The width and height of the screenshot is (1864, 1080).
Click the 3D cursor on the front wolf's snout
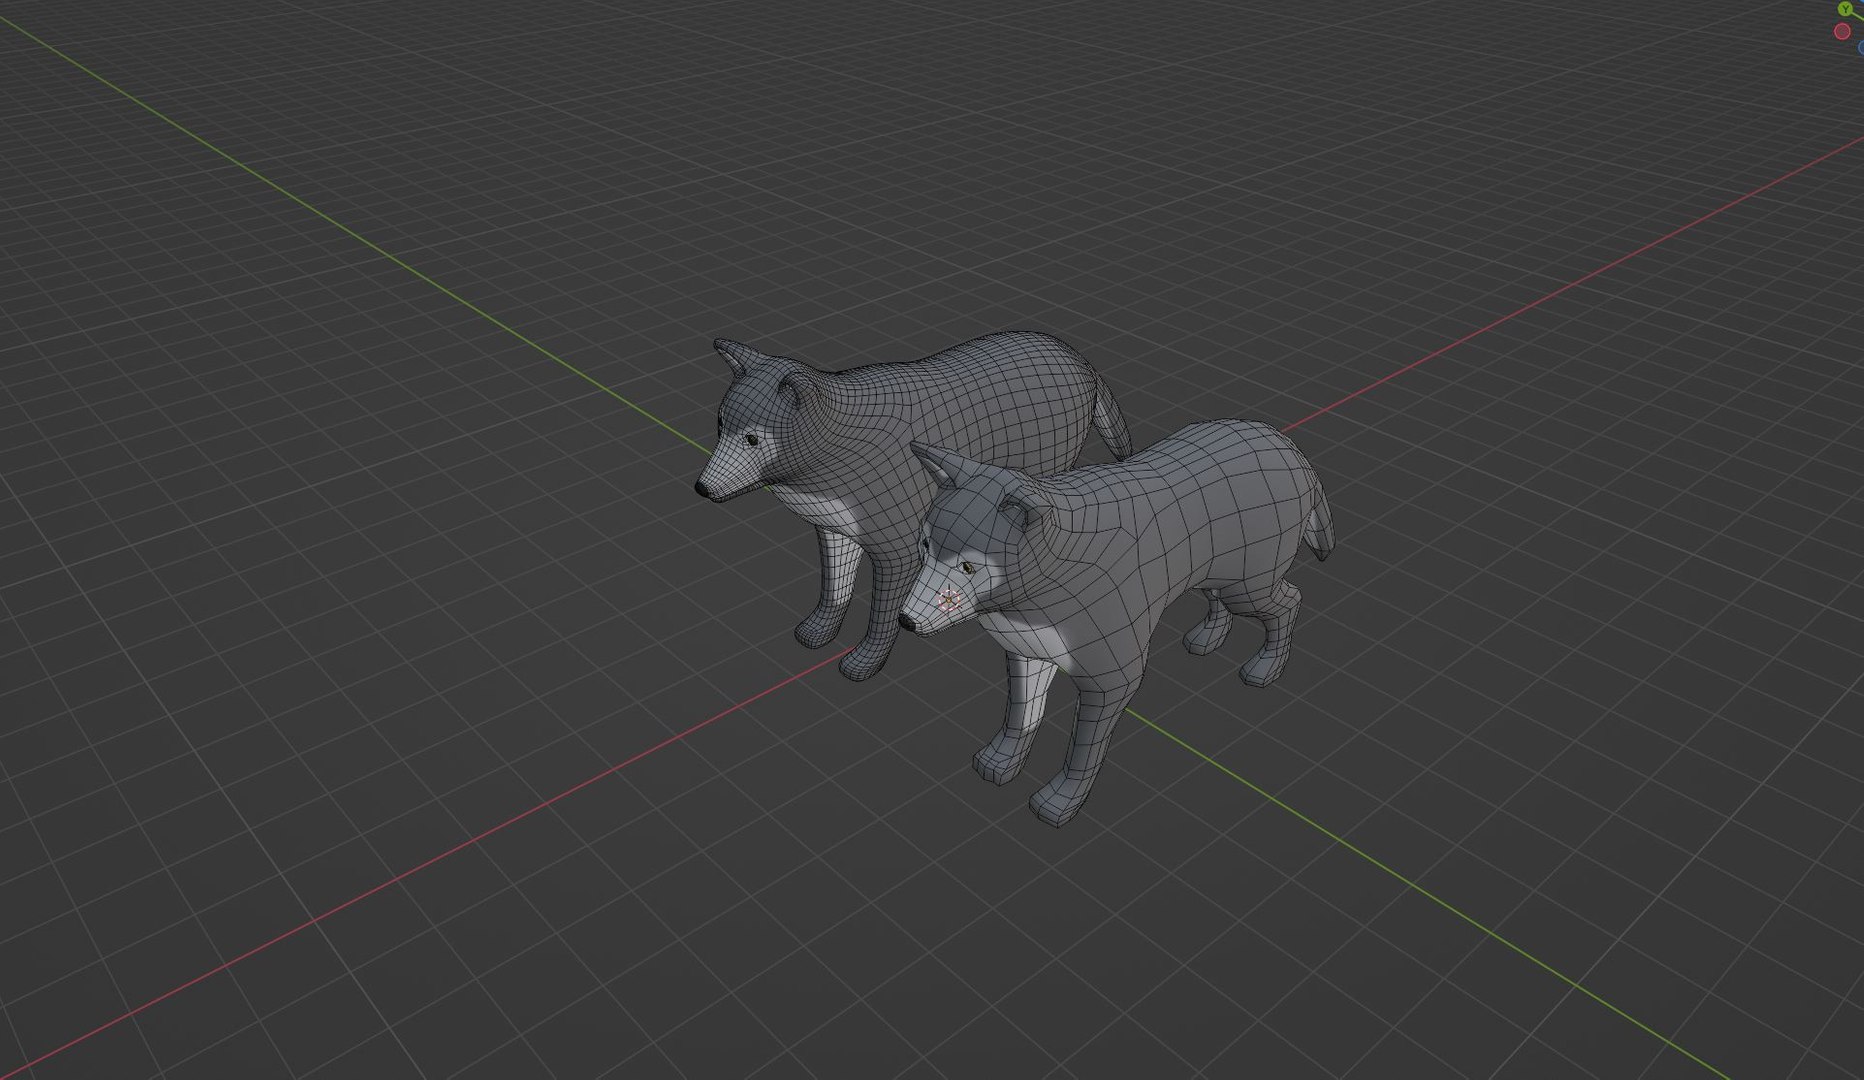click(x=949, y=600)
